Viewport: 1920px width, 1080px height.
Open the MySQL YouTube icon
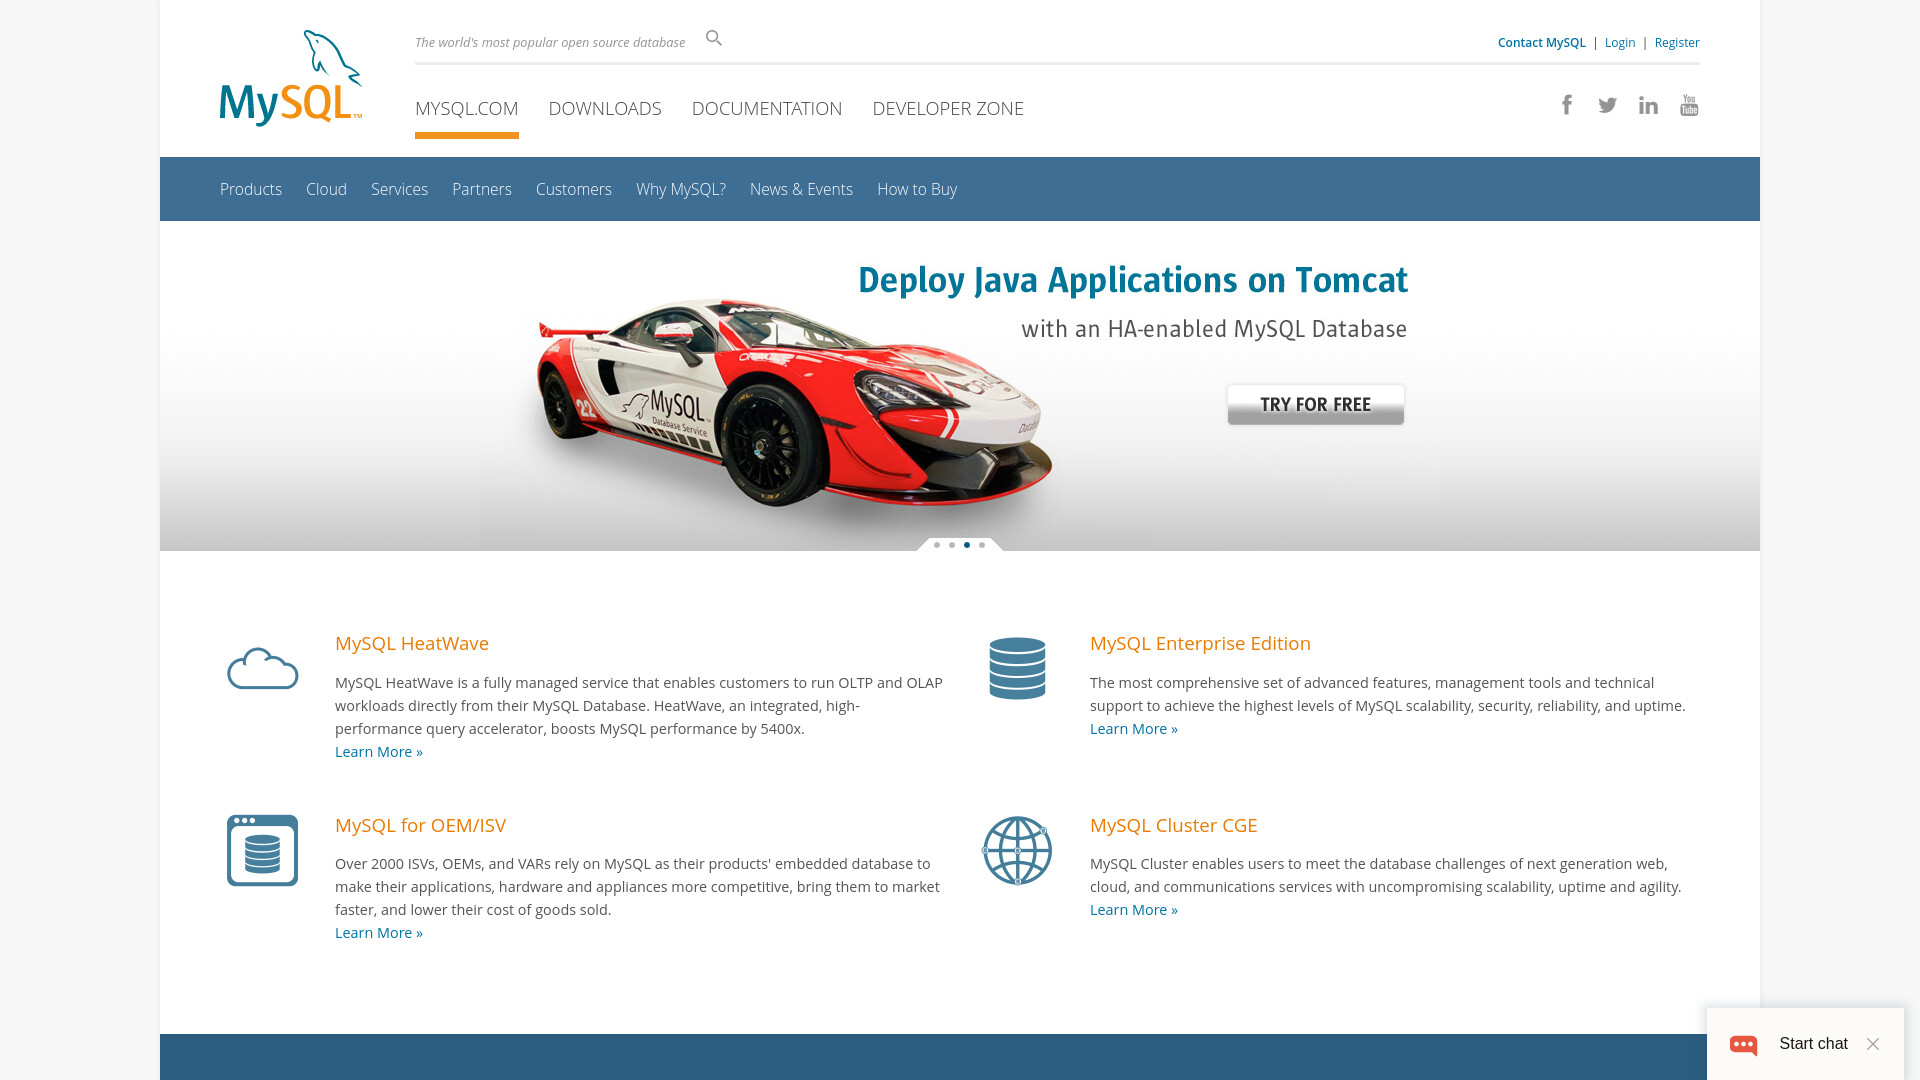(1689, 105)
